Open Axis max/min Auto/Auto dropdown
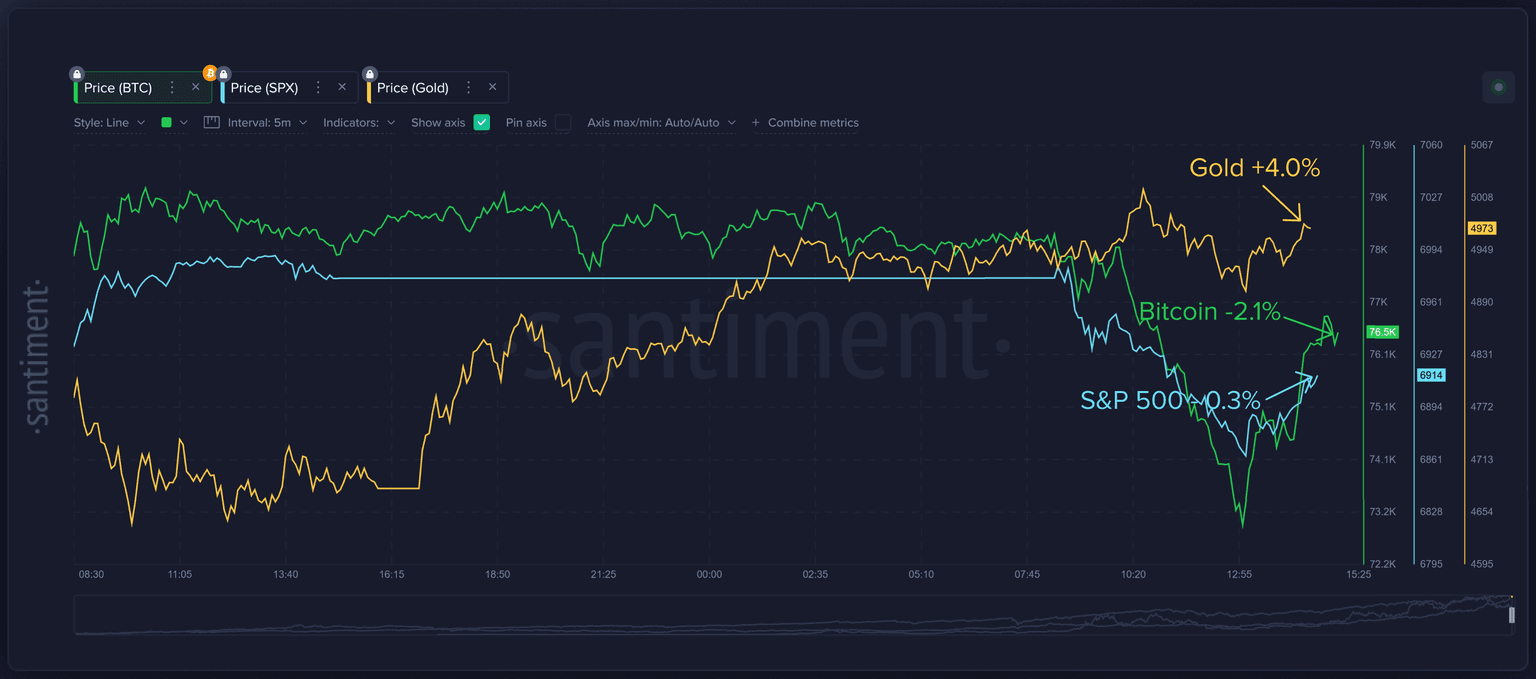Viewport: 1536px width, 679px height. click(x=661, y=123)
